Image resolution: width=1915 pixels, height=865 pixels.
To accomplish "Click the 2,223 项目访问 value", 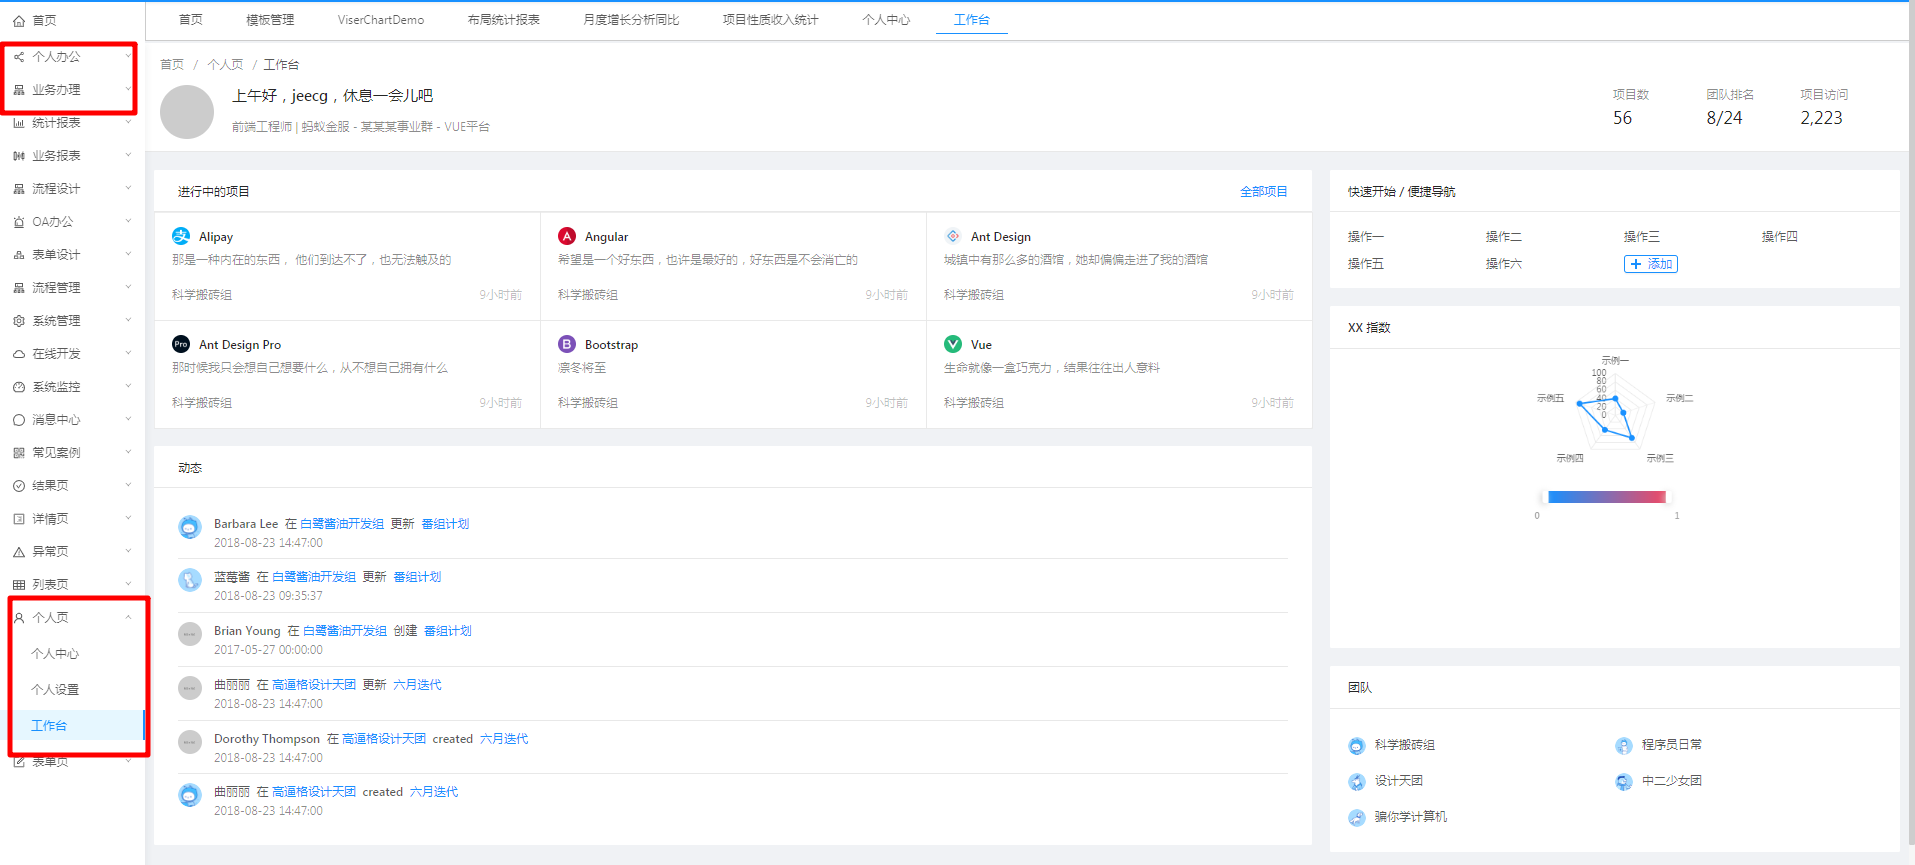I will pos(1821,118).
